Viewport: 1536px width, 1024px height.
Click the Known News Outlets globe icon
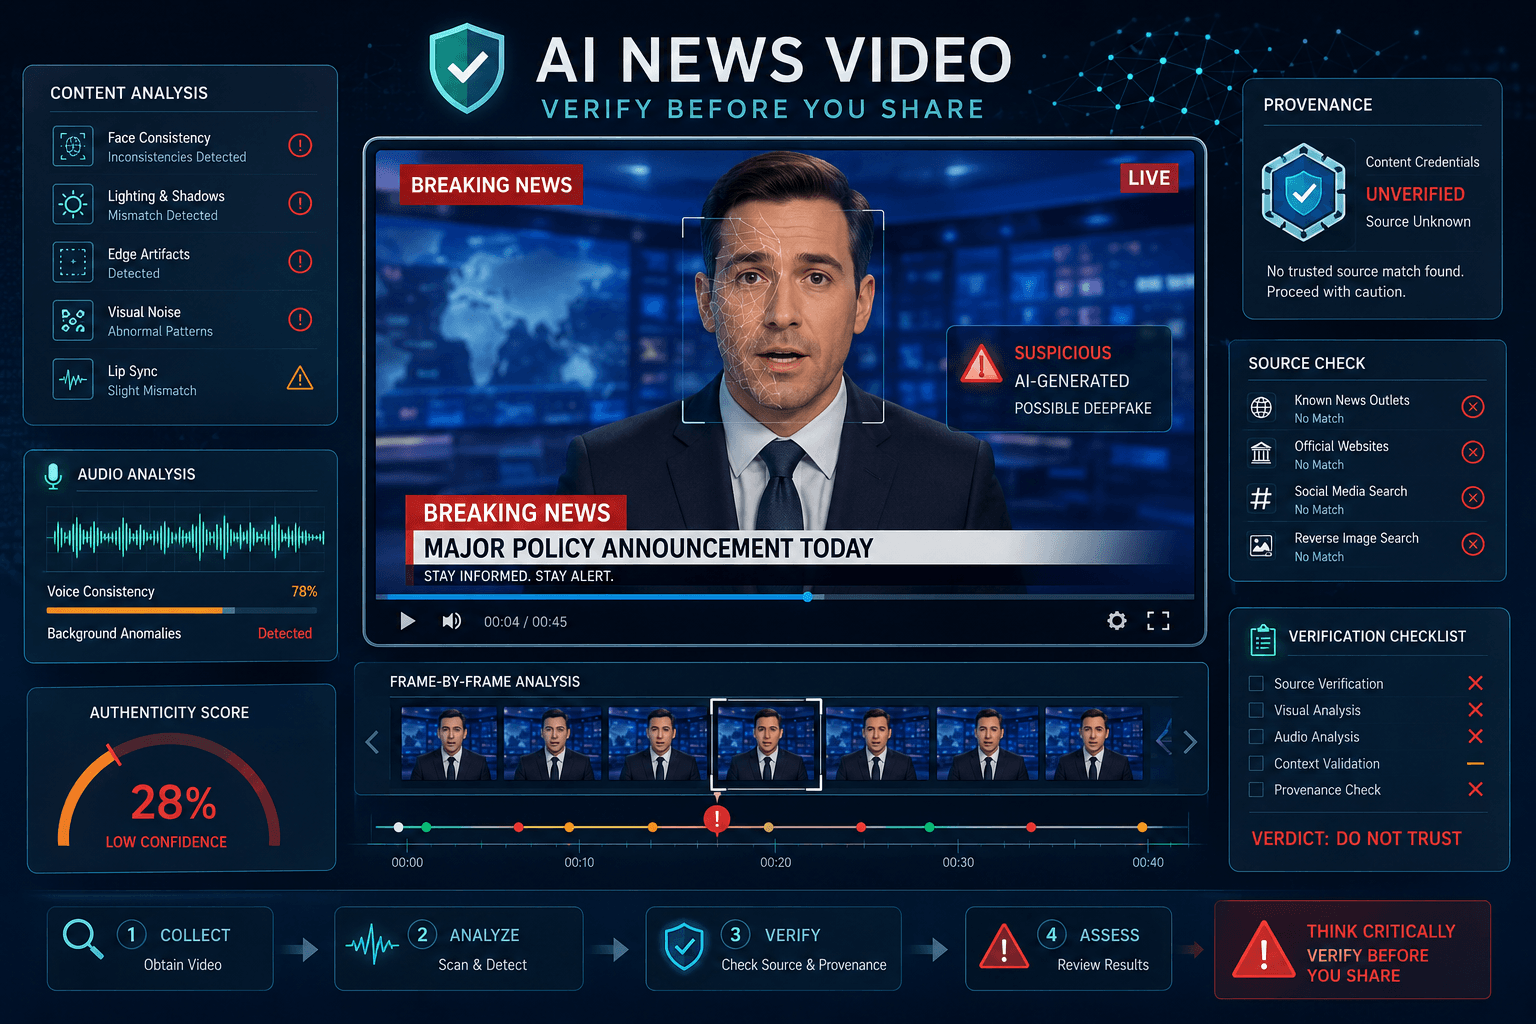[x=1261, y=407]
